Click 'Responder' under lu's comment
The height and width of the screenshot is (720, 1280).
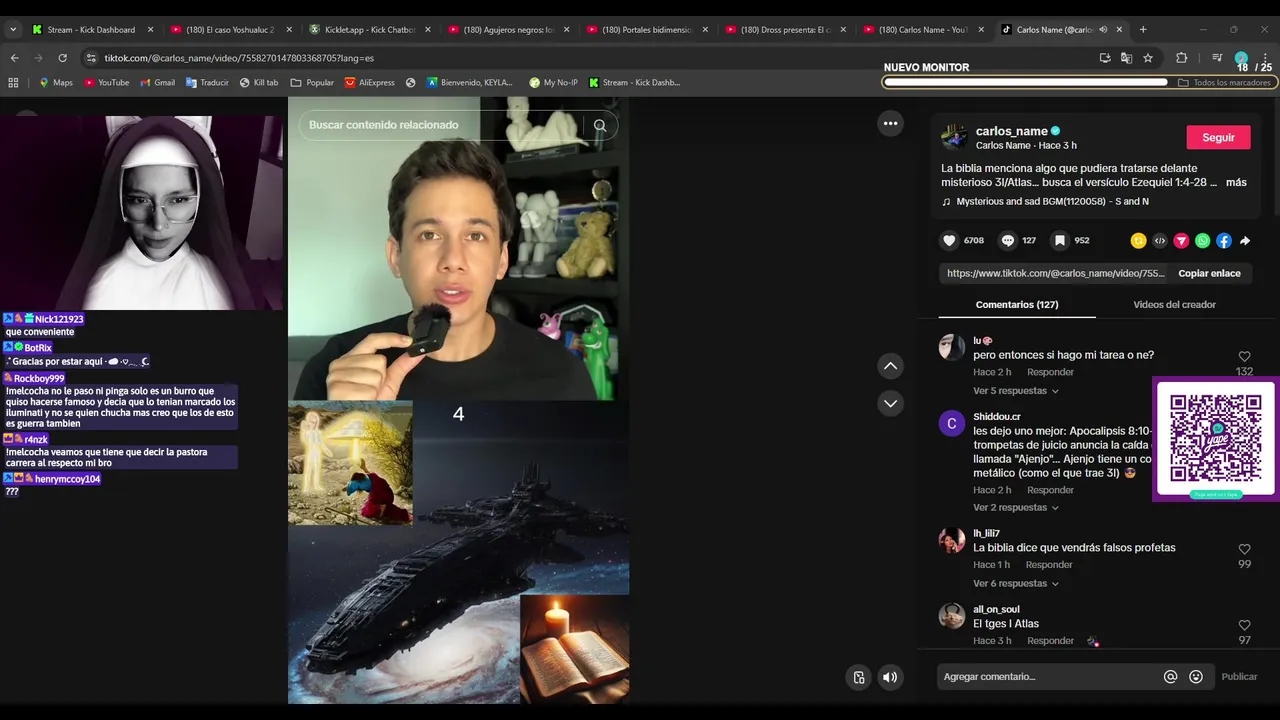click(x=1050, y=372)
